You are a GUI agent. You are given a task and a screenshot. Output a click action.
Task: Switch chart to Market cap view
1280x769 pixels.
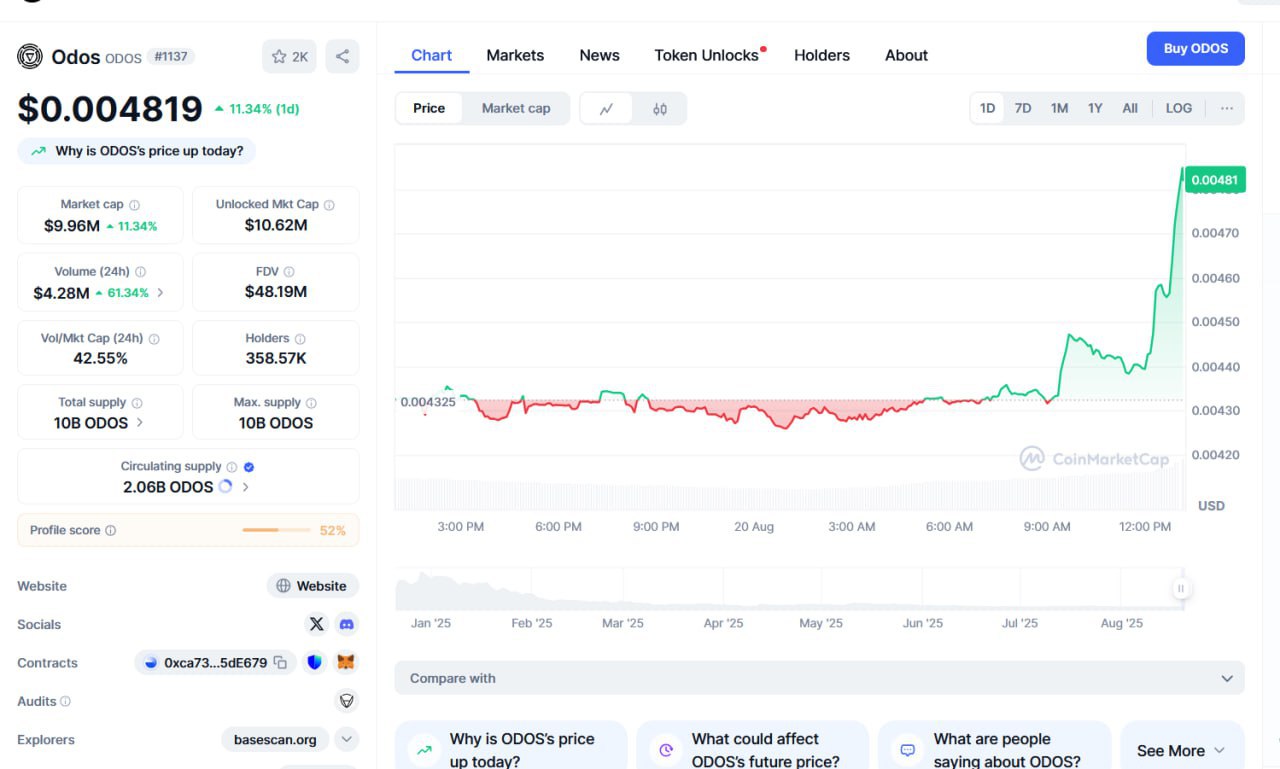point(516,109)
